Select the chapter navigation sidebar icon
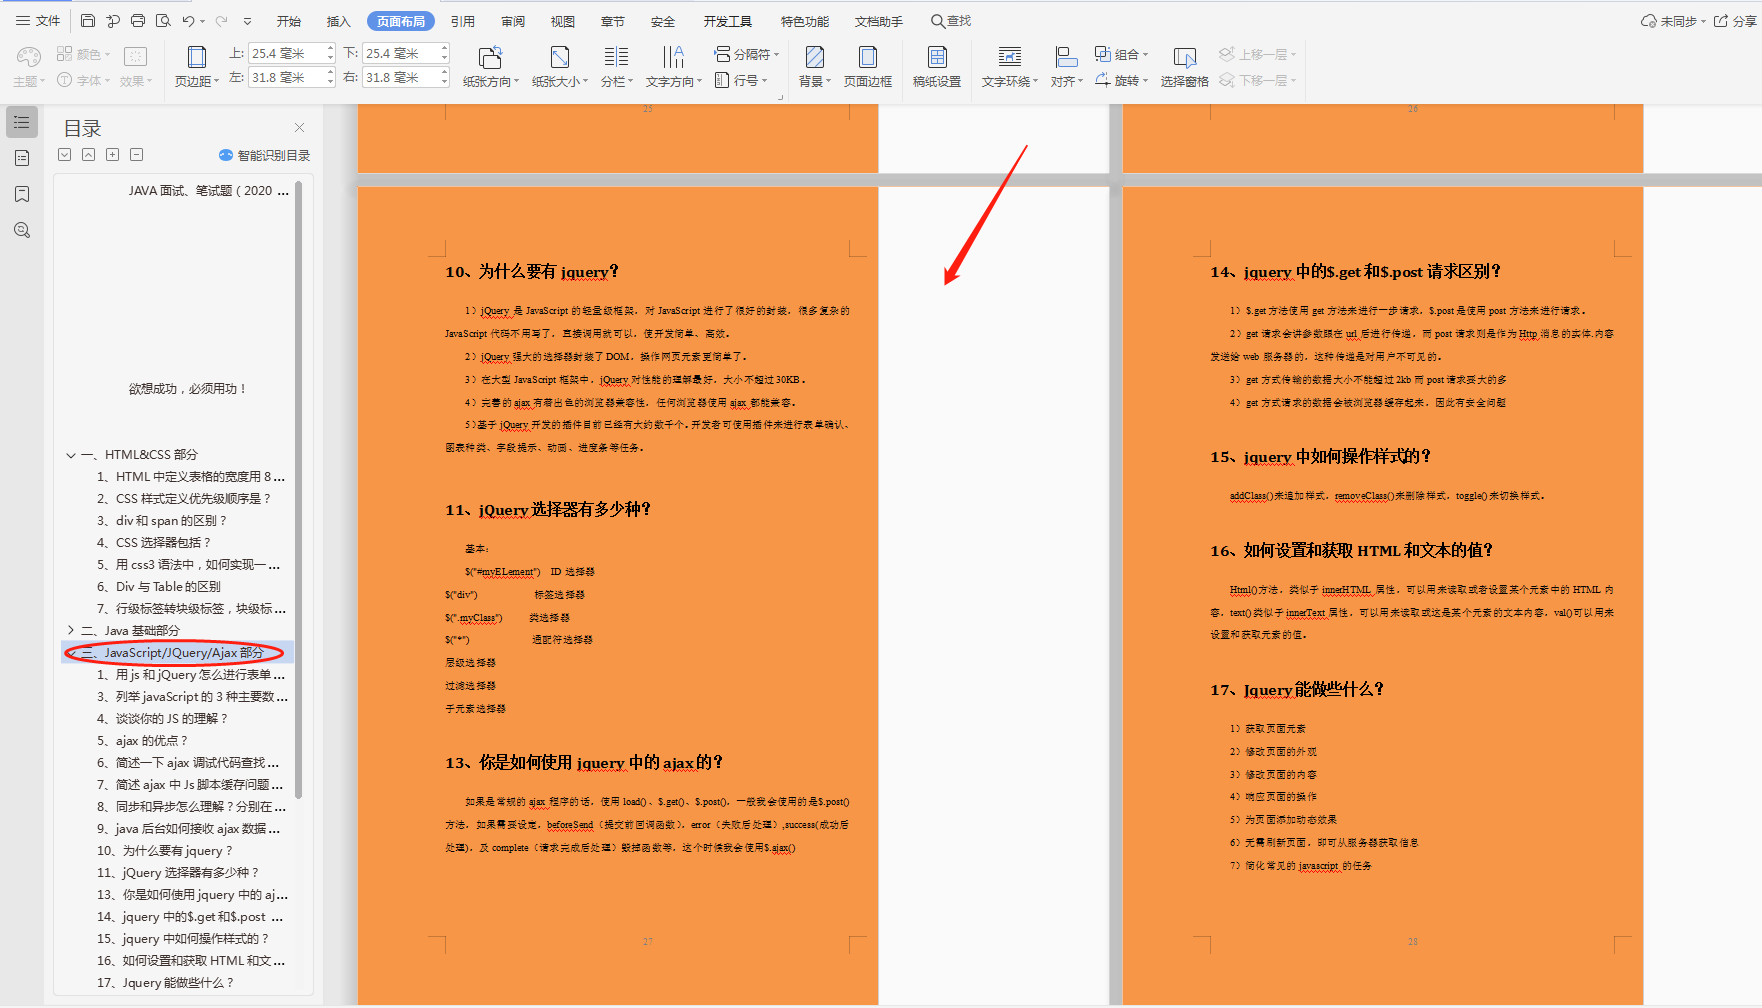The width and height of the screenshot is (1762, 1008). coord(22,158)
